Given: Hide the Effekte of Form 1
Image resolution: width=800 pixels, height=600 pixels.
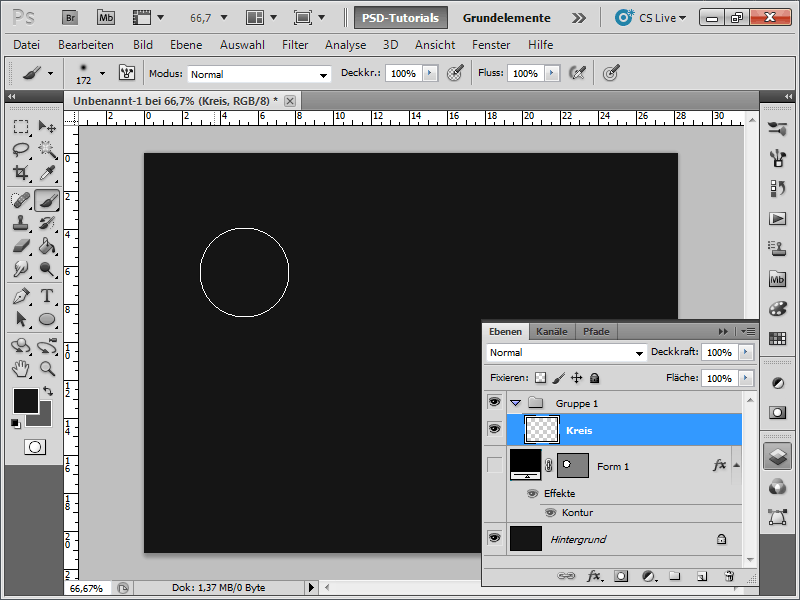Looking at the screenshot, I should click(533, 493).
